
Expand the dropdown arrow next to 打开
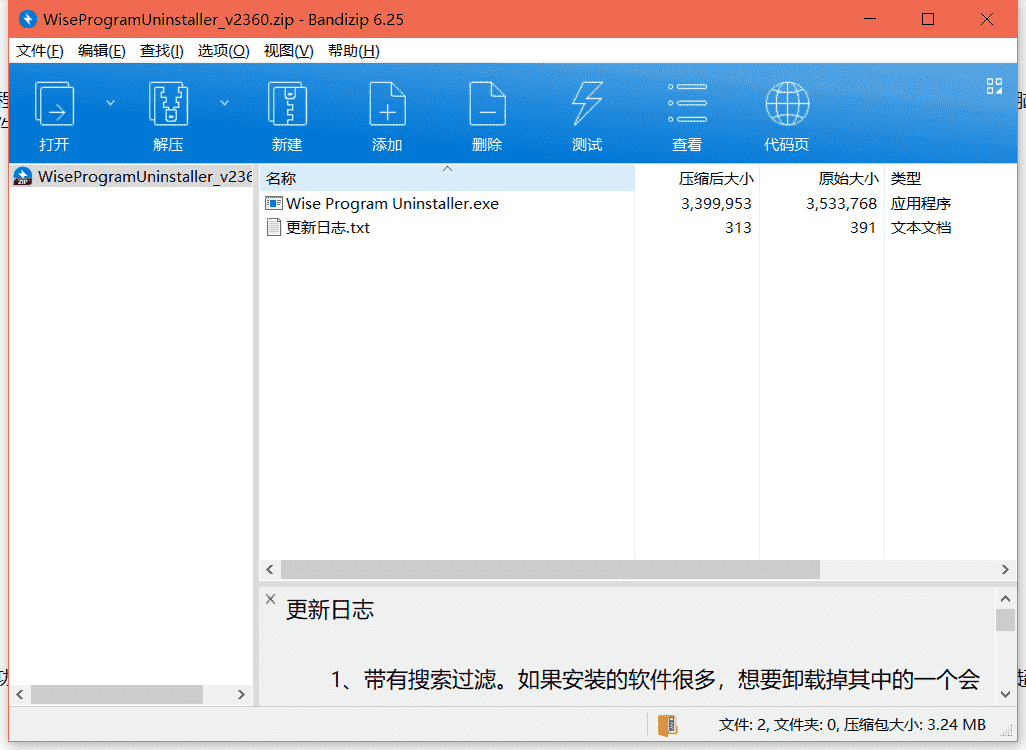tap(111, 103)
